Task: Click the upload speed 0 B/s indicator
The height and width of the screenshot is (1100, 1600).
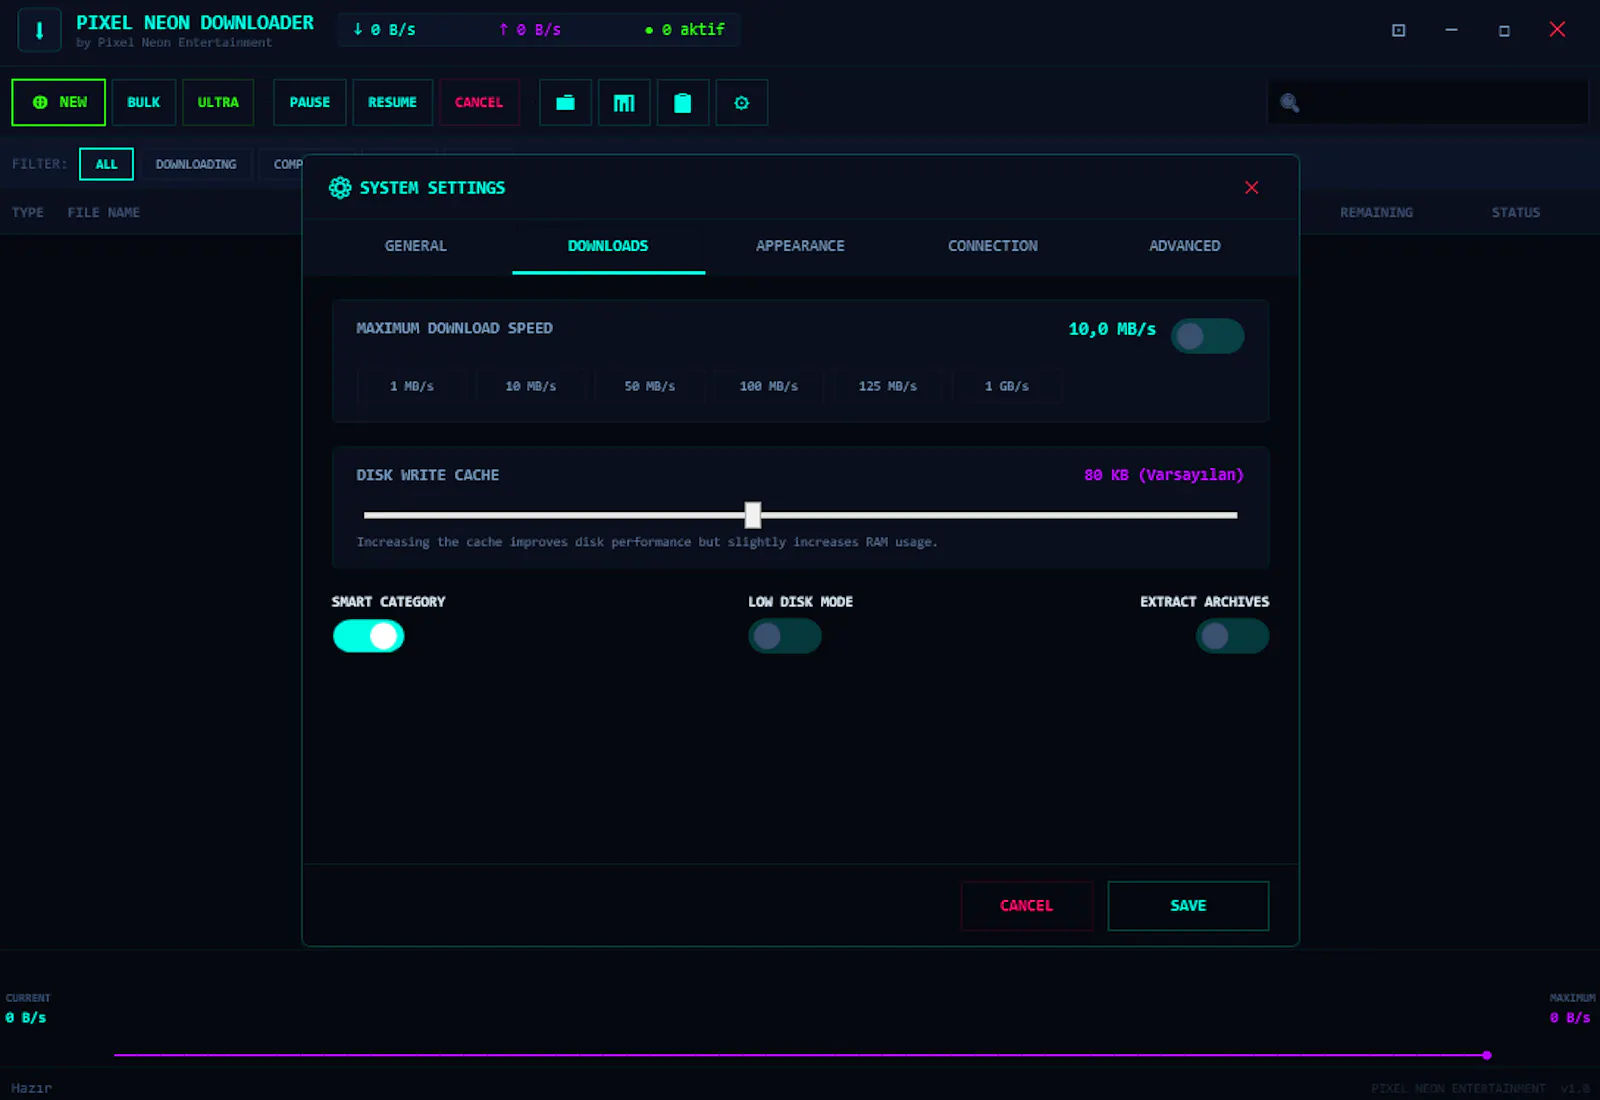Action: coord(530,30)
